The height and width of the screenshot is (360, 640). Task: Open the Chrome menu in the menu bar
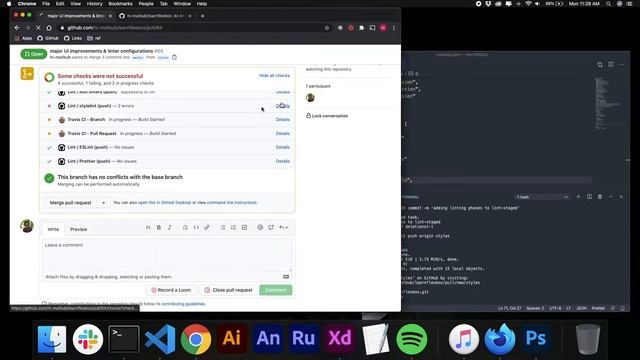click(x=27, y=4)
